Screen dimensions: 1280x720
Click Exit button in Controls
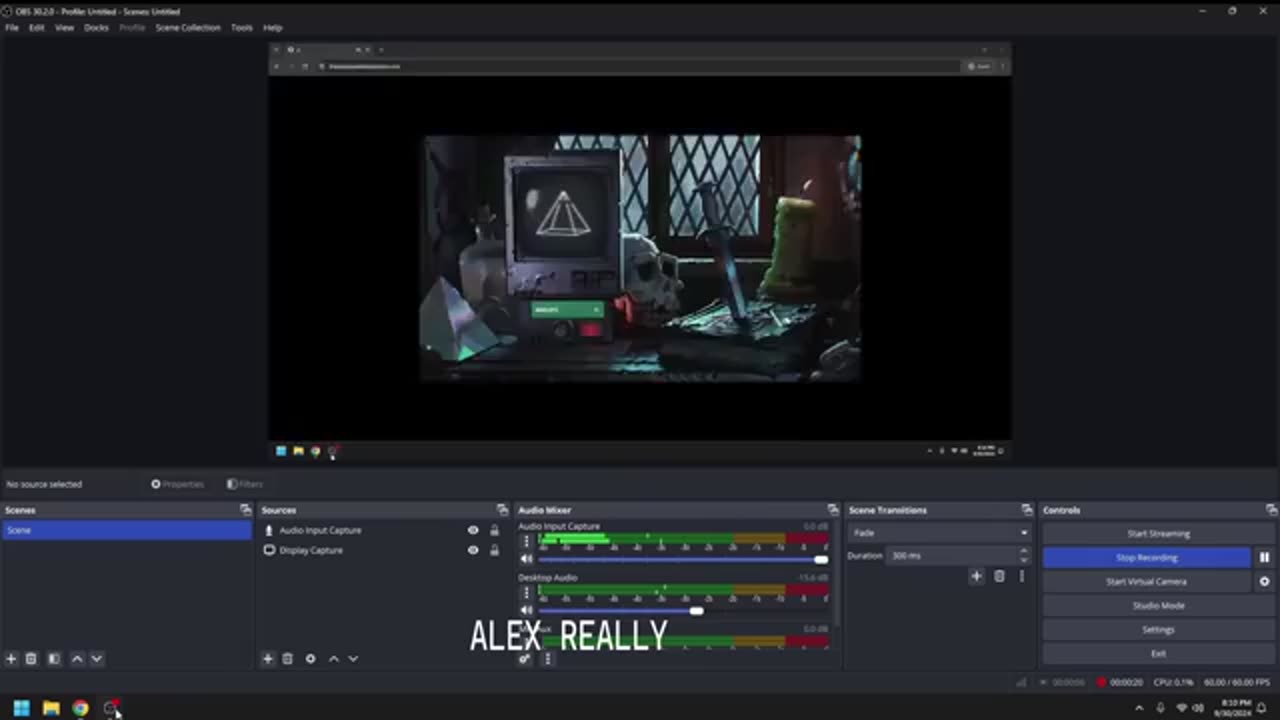pyautogui.click(x=1158, y=653)
